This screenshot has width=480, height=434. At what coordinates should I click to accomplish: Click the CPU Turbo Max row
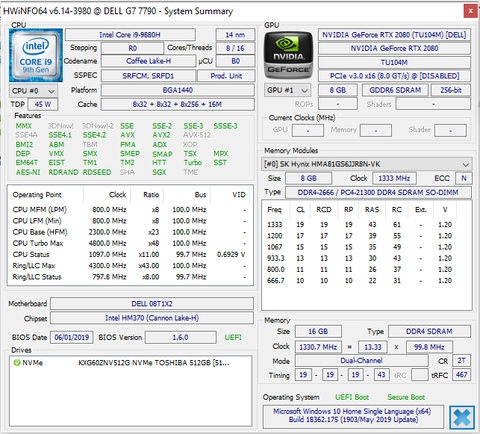click(x=130, y=243)
